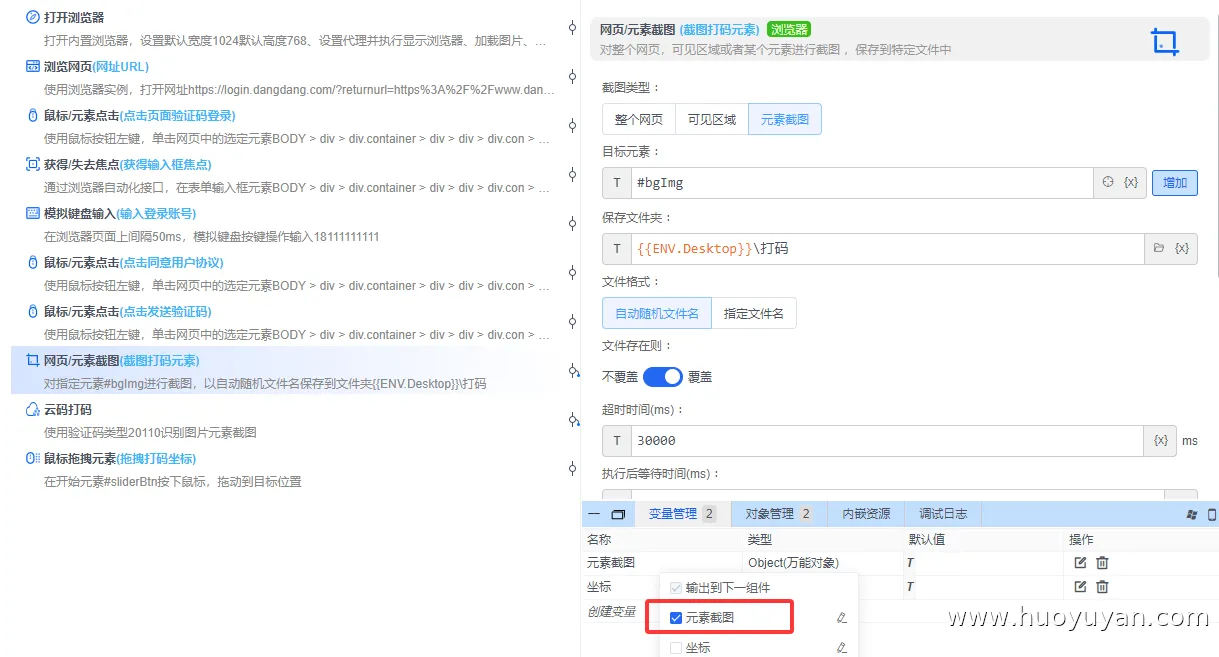Click the 浏览网页 step browser icon
The image size is (1219, 657).
33,66
